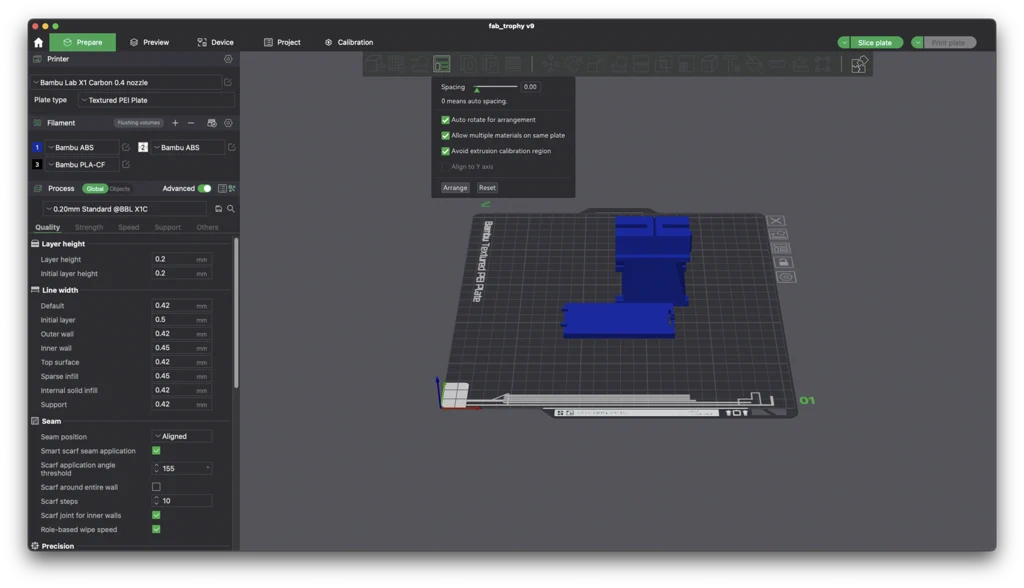Switch to the Calibration tab
This screenshot has height=588, width=1024.
[349, 42]
